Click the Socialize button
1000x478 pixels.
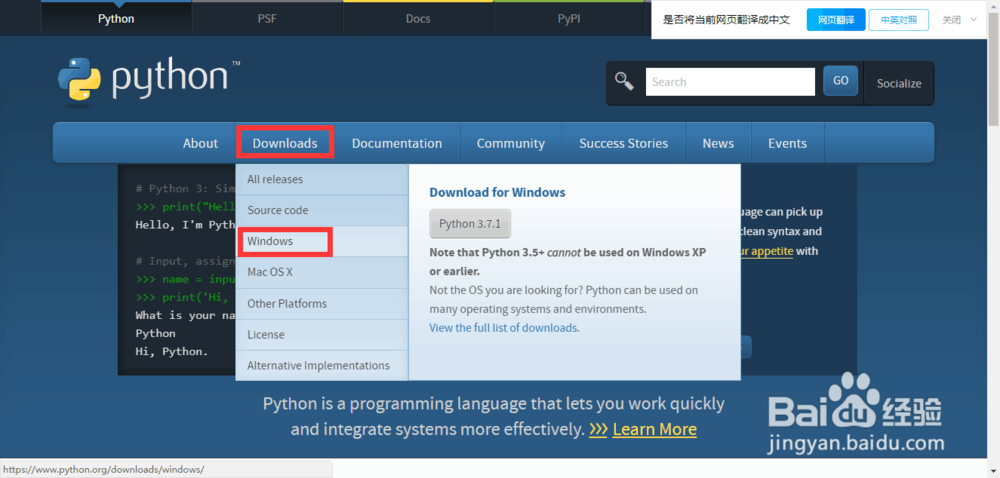tap(899, 83)
